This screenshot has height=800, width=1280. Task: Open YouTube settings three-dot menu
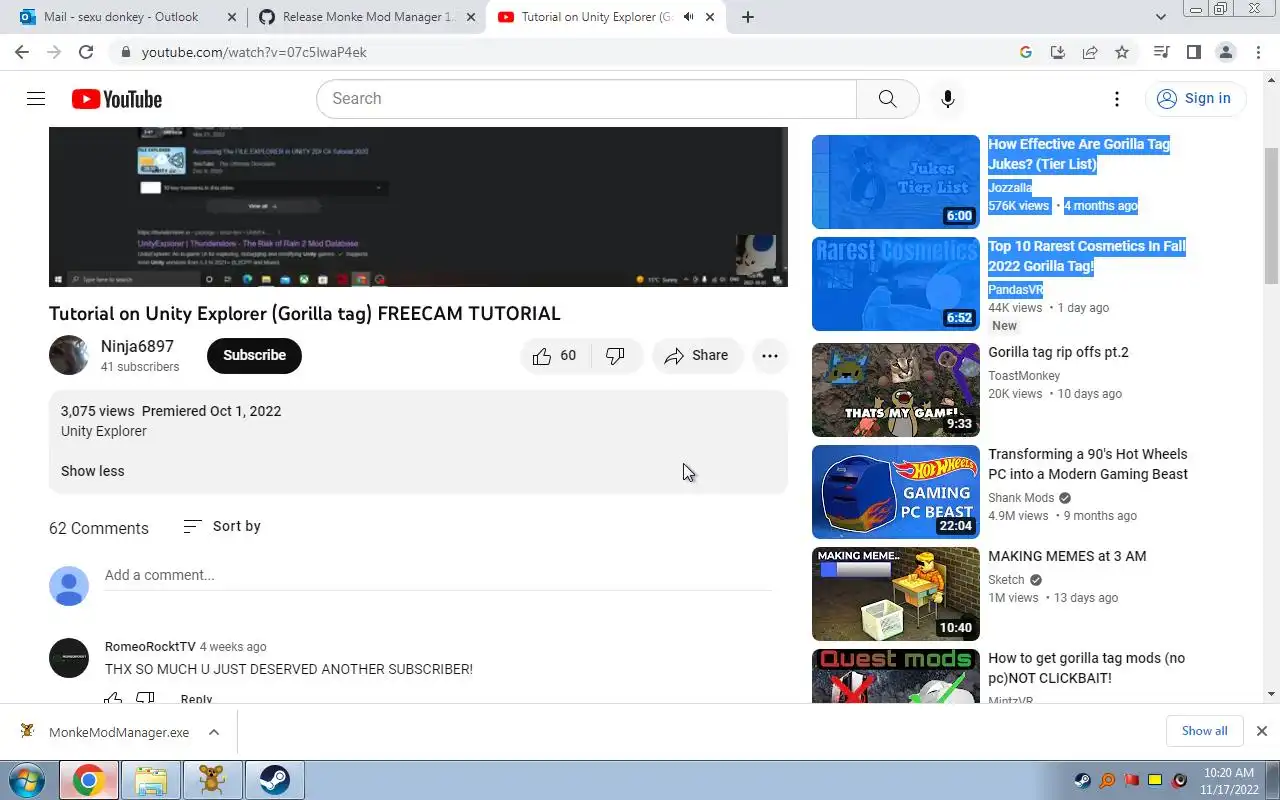(1117, 98)
